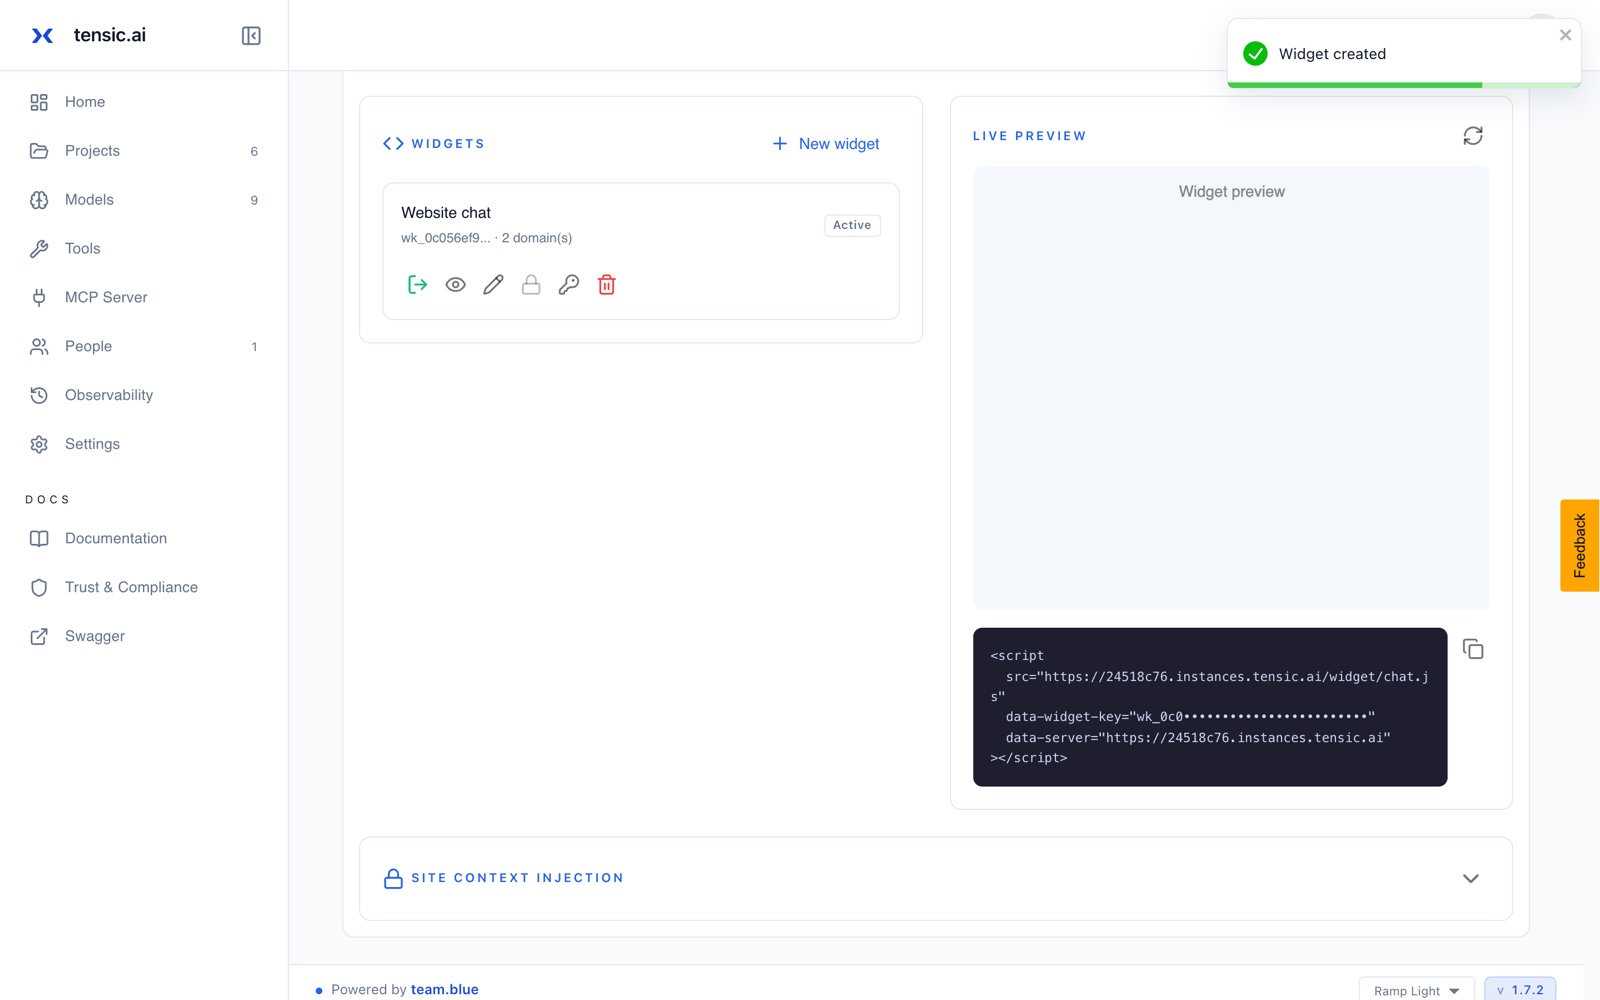Click the green embed/export icon for Website chat
The height and width of the screenshot is (1000, 1600).
tap(417, 285)
